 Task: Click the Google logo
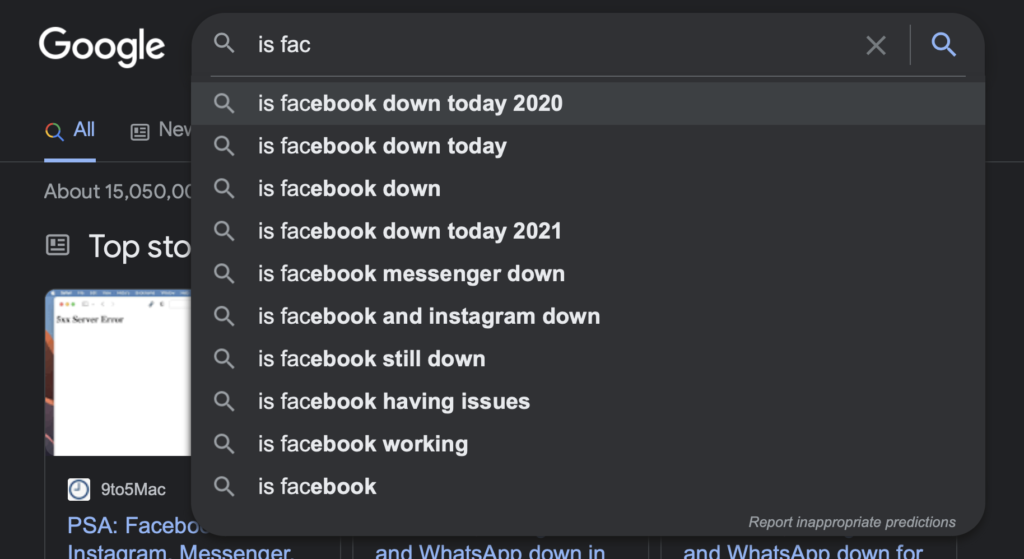102,46
